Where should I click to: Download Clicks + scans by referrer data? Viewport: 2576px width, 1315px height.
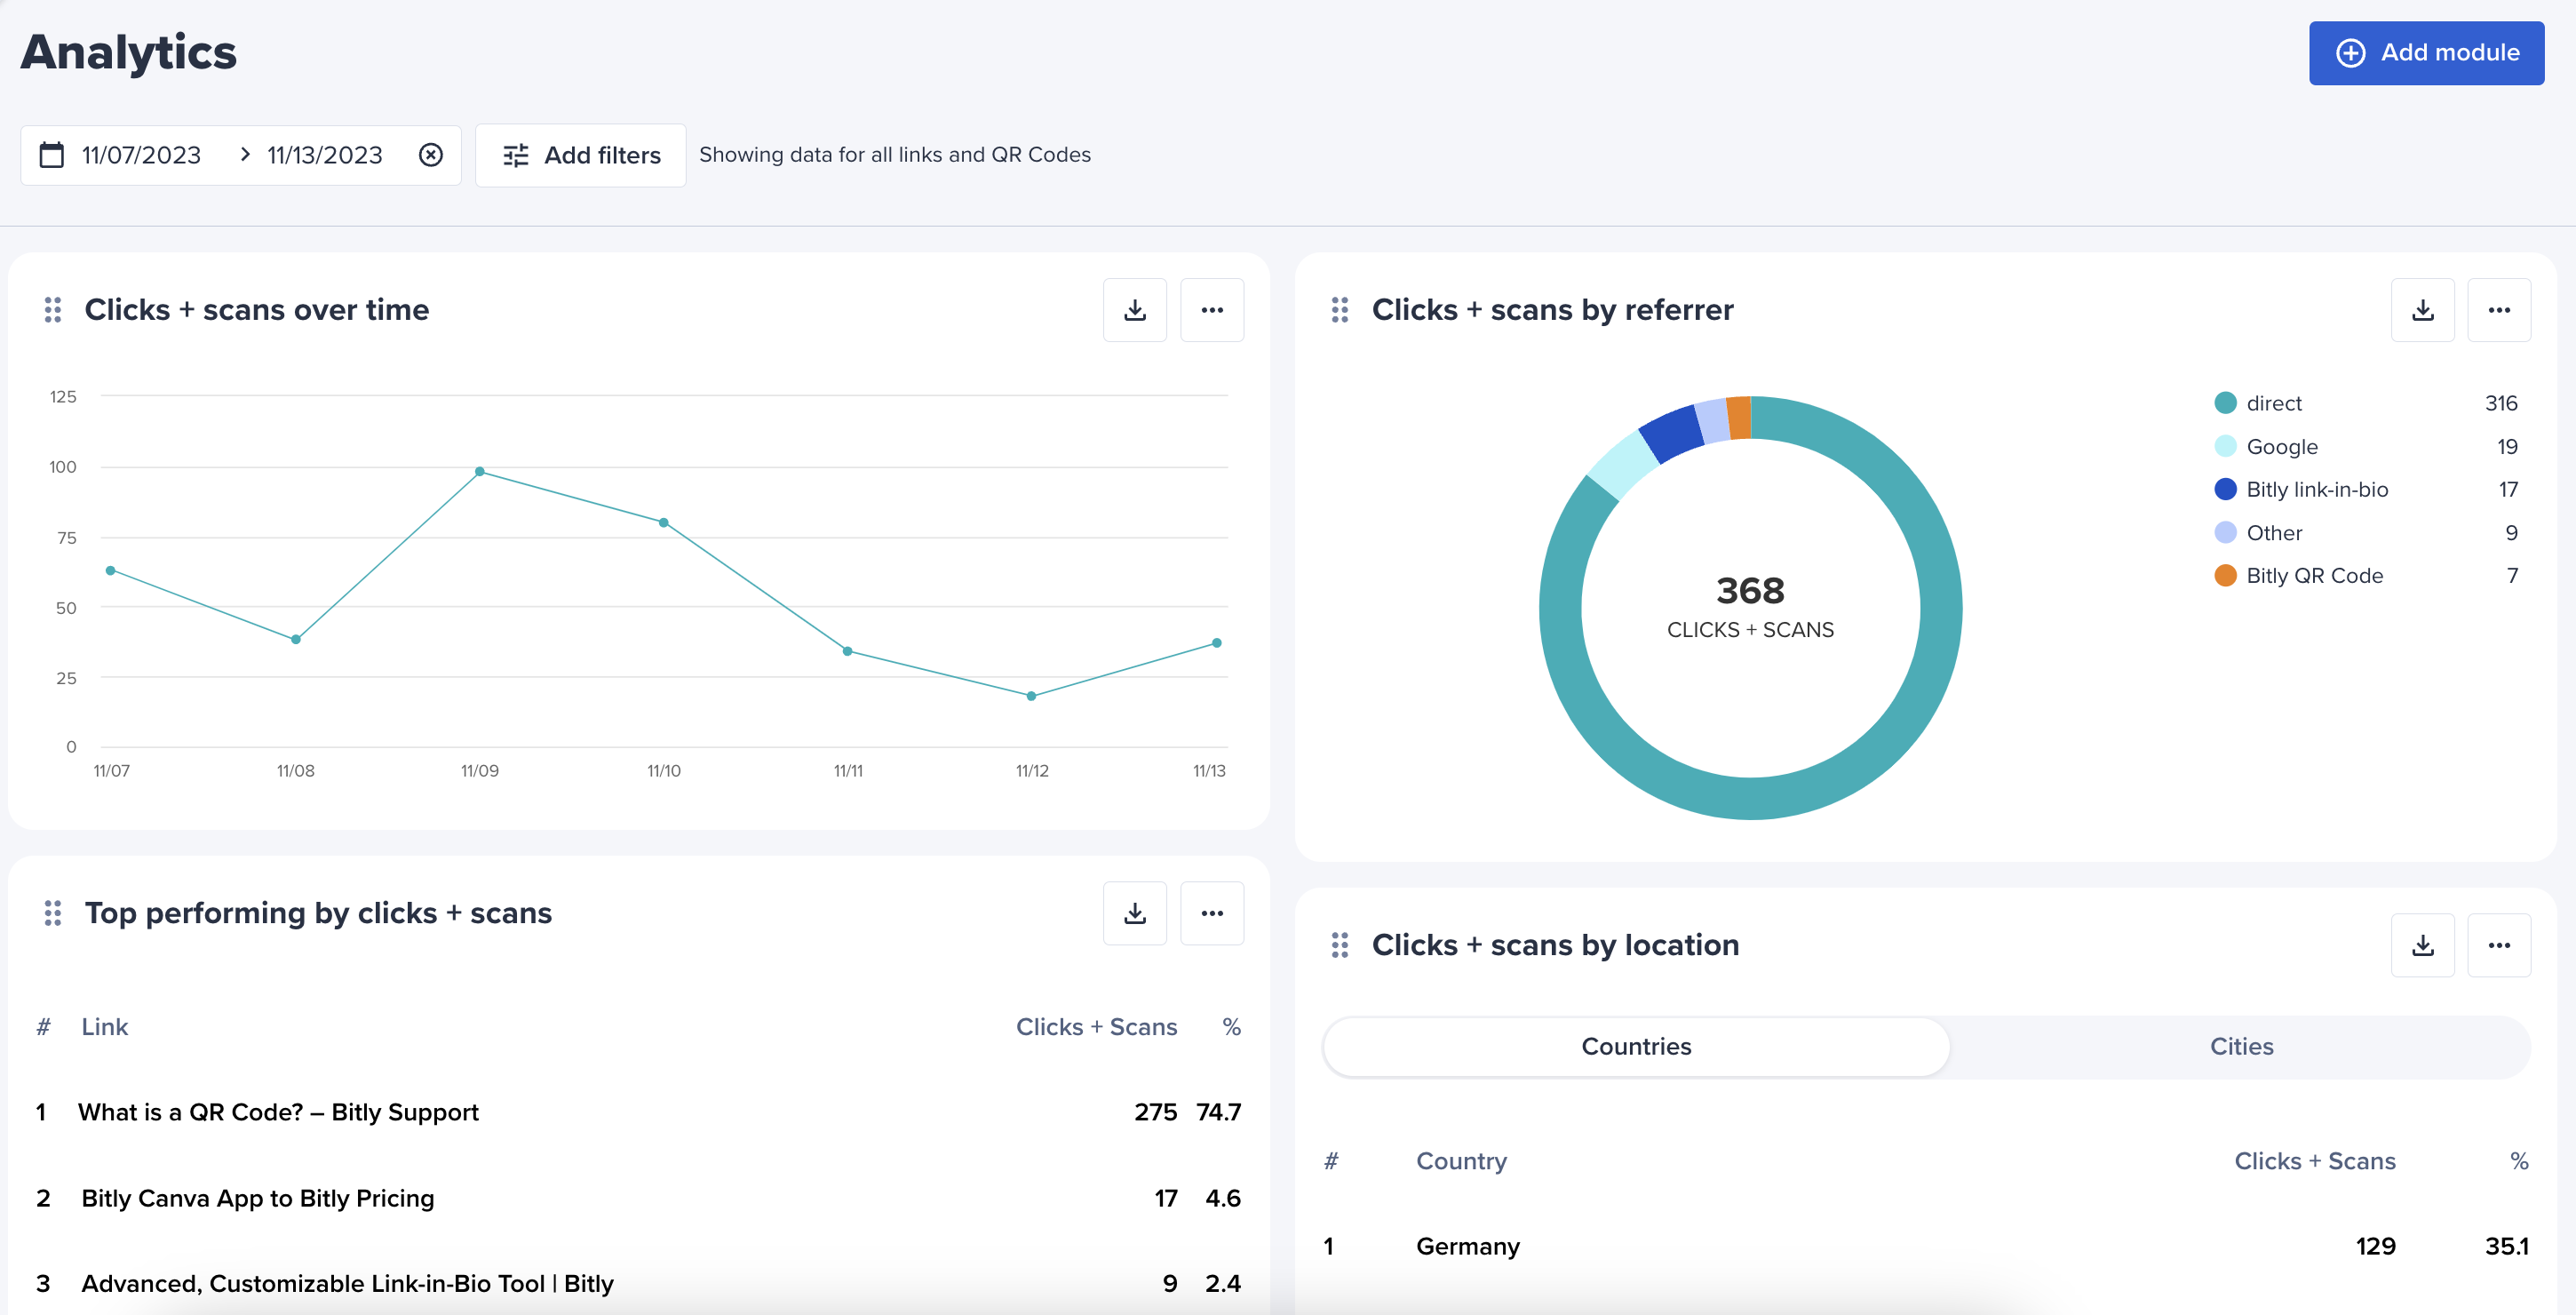coord(2421,310)
